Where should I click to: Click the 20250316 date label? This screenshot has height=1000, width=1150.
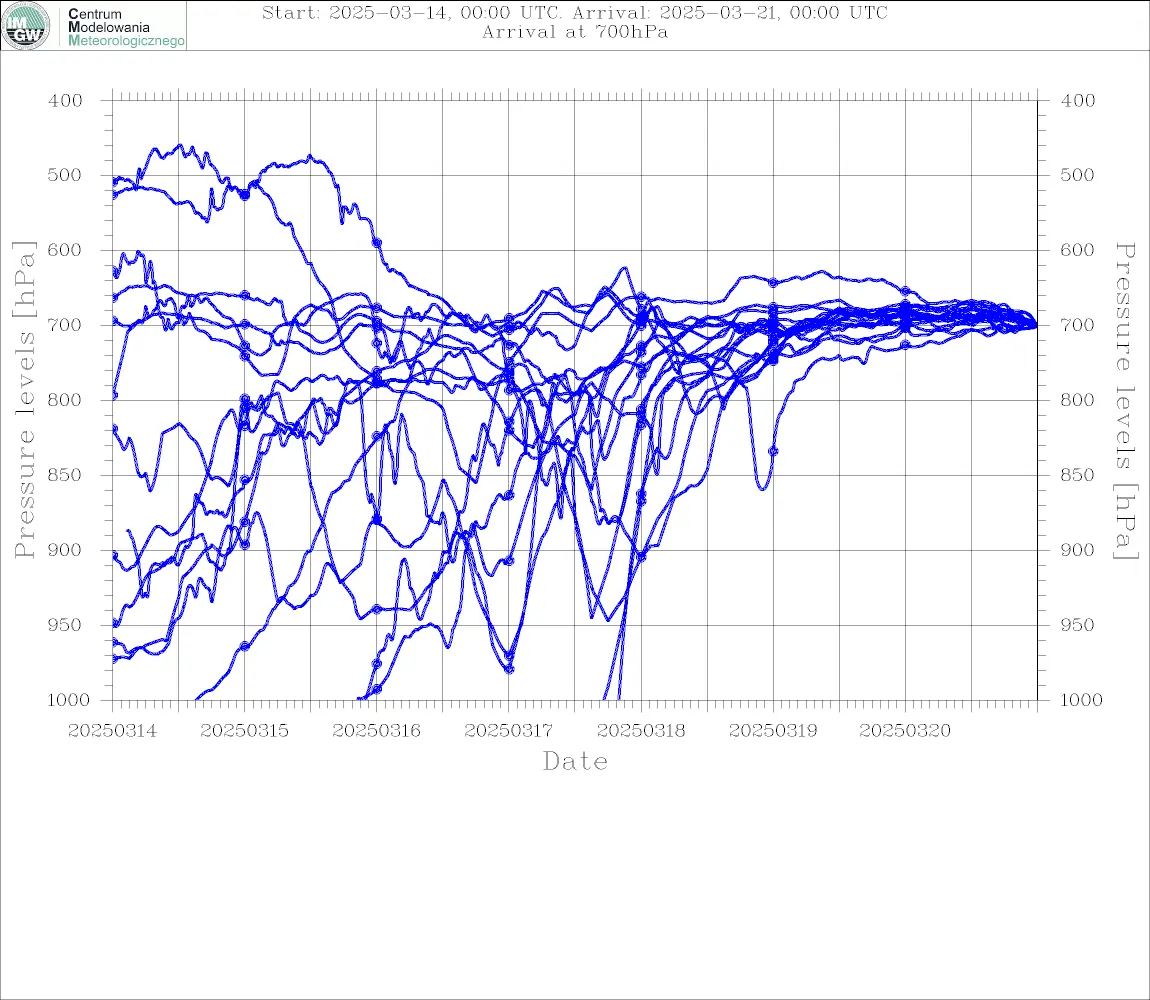tap(376, 731)
